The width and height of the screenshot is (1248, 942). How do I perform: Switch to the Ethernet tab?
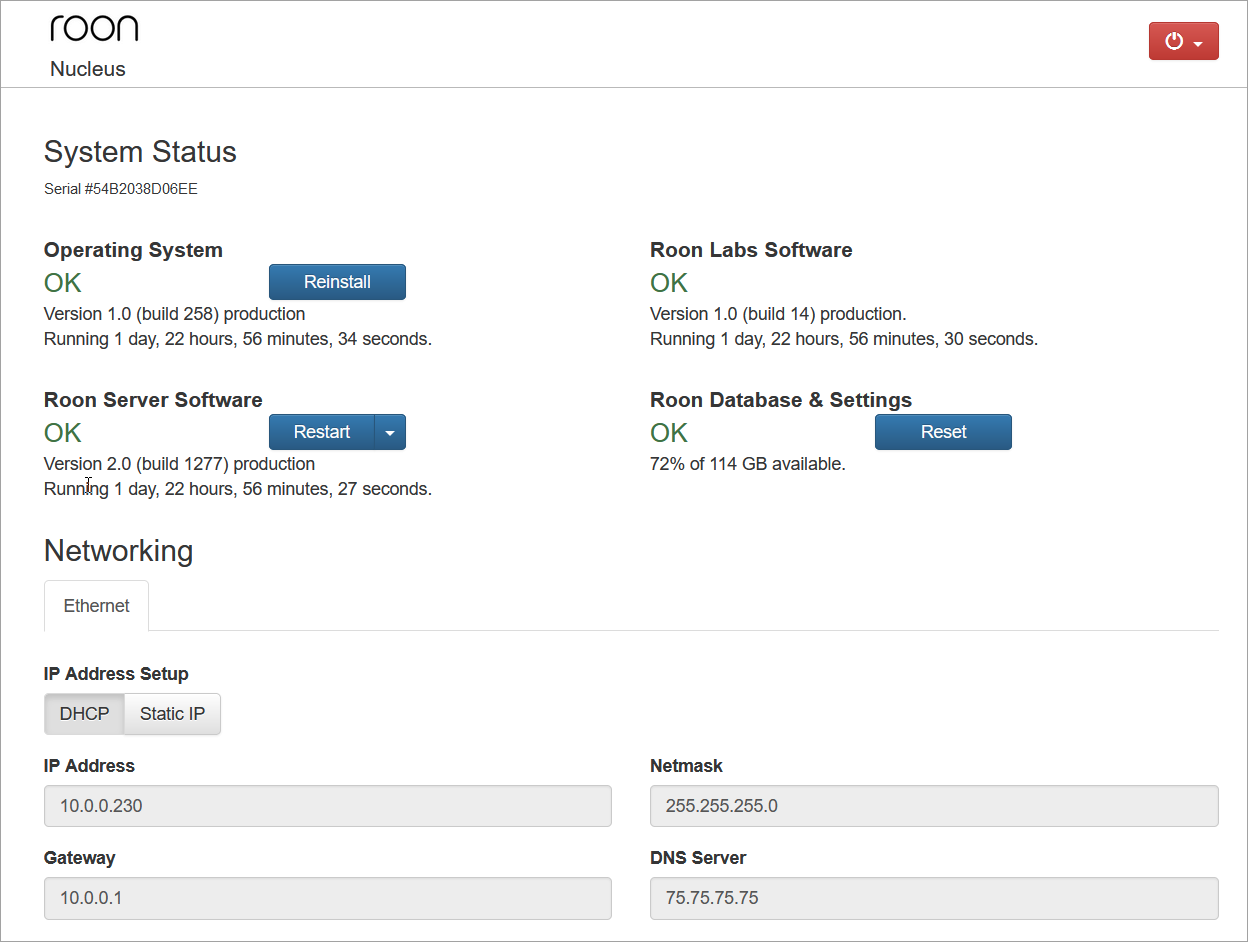point(97,606)
